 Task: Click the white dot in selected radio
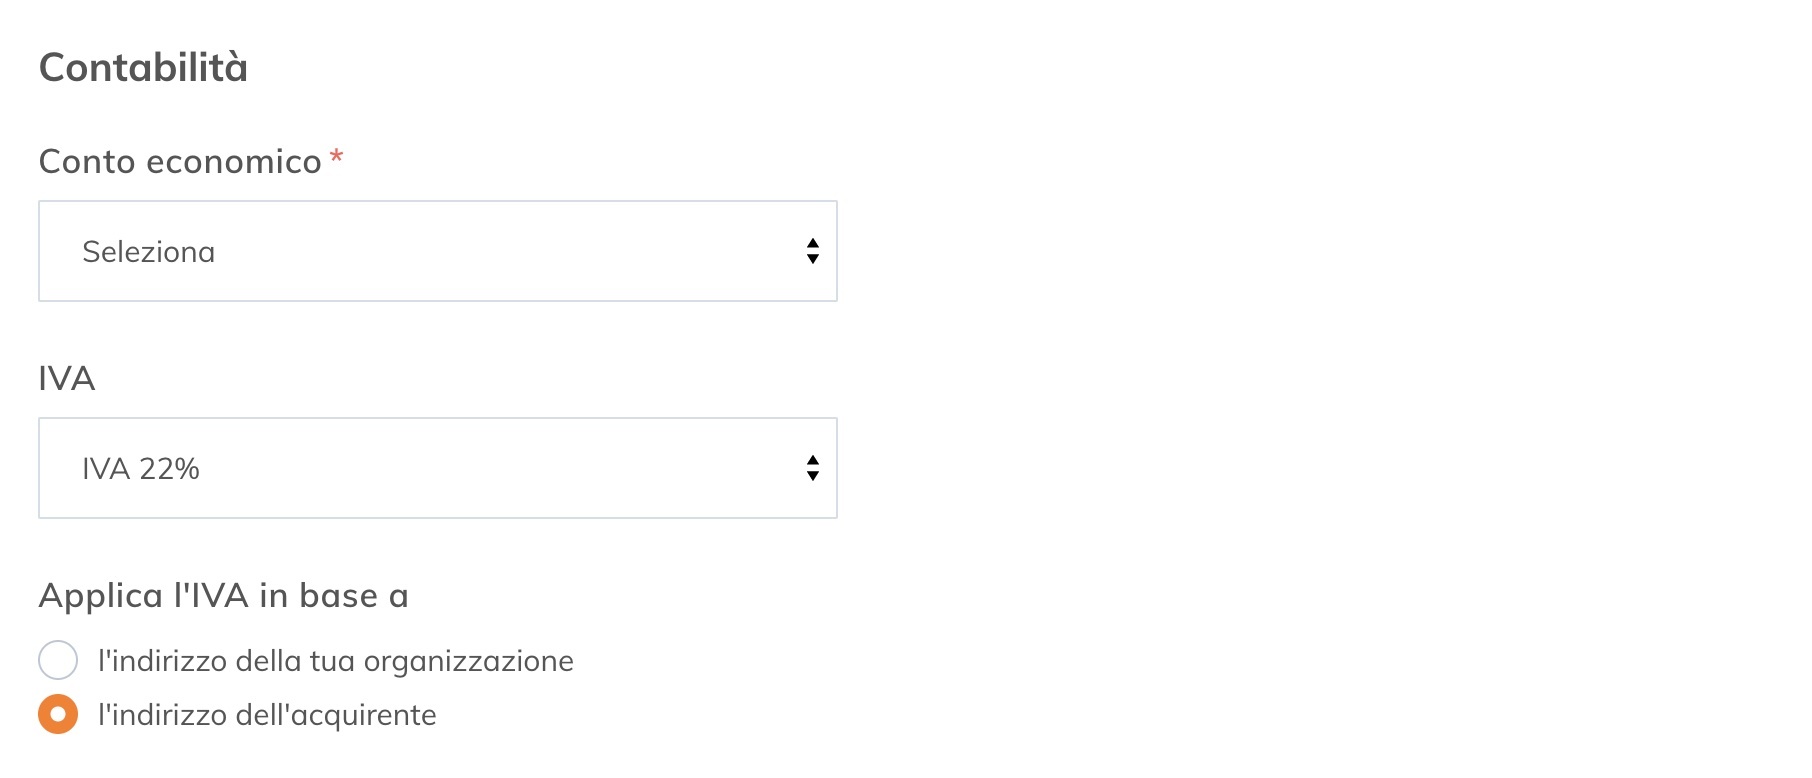[x=58, y=714]
